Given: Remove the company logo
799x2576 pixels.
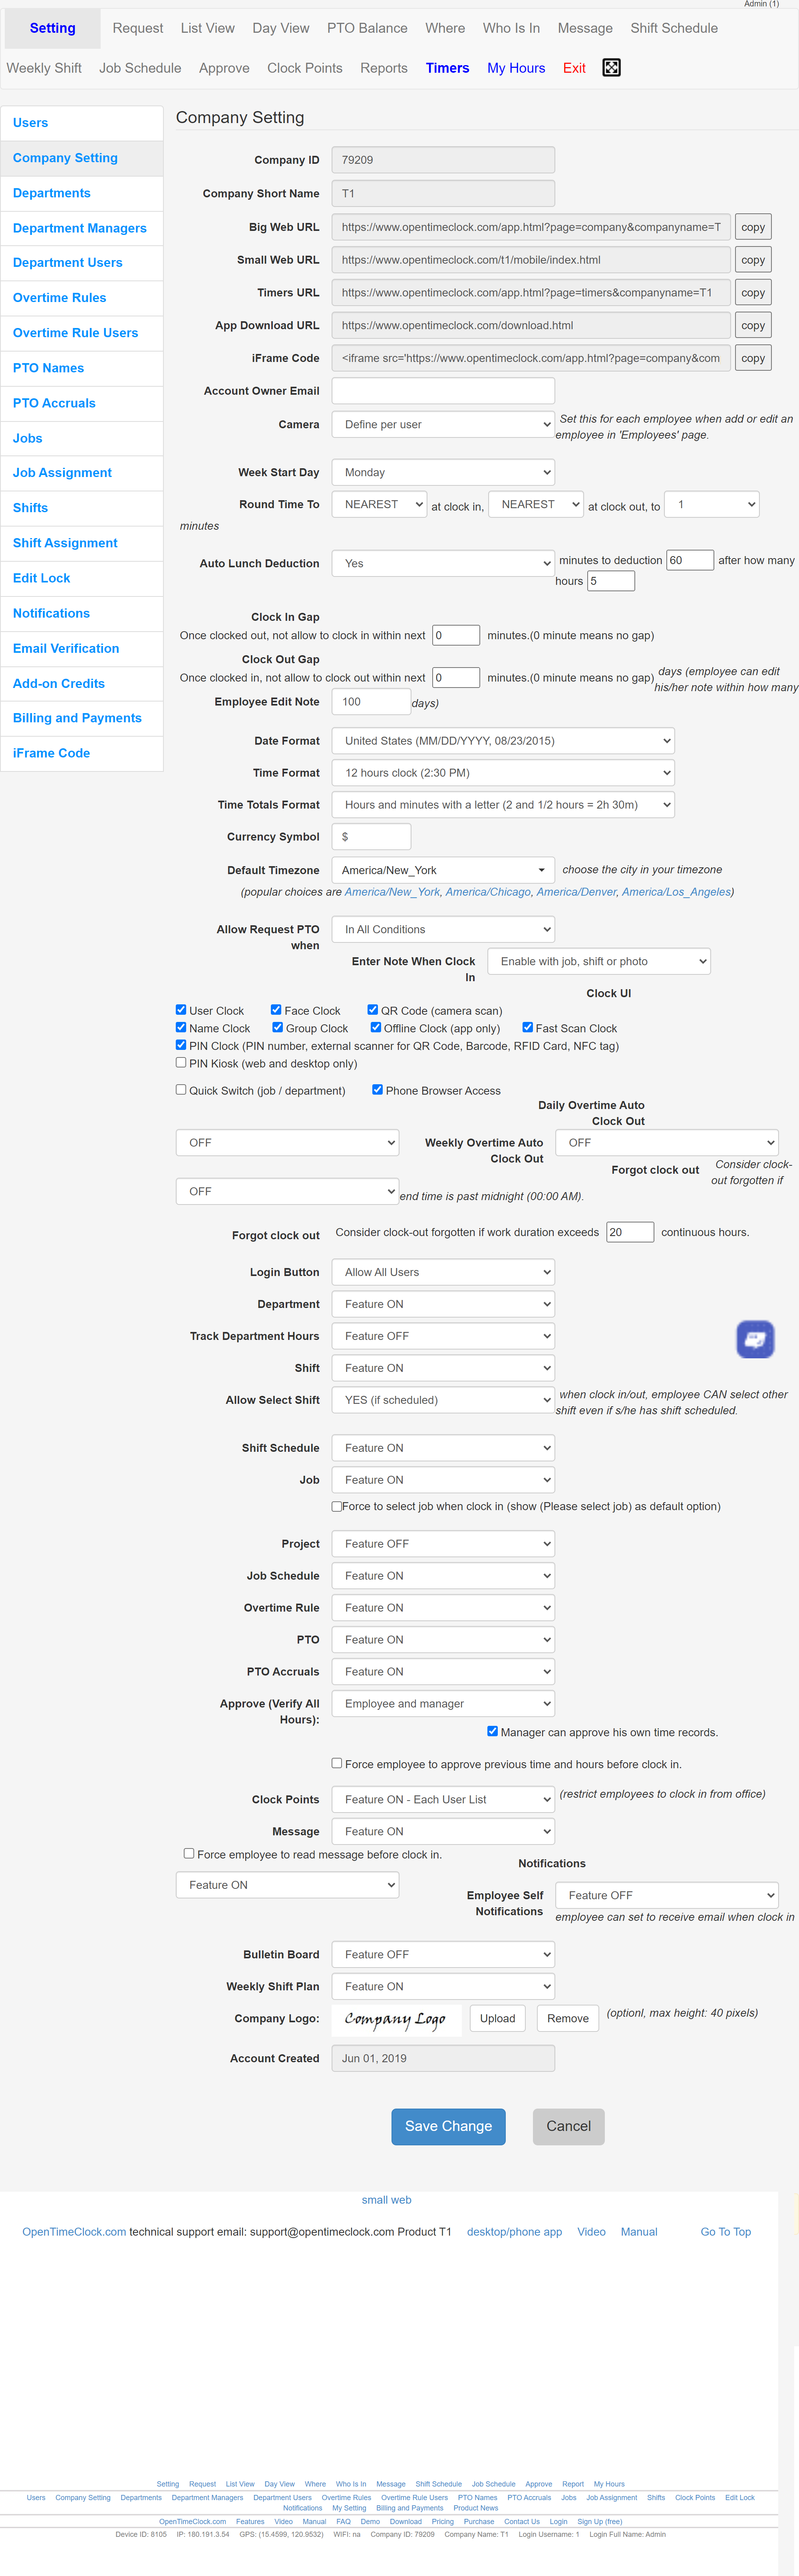Looking at the screenshot, I should coord(568,2018).
